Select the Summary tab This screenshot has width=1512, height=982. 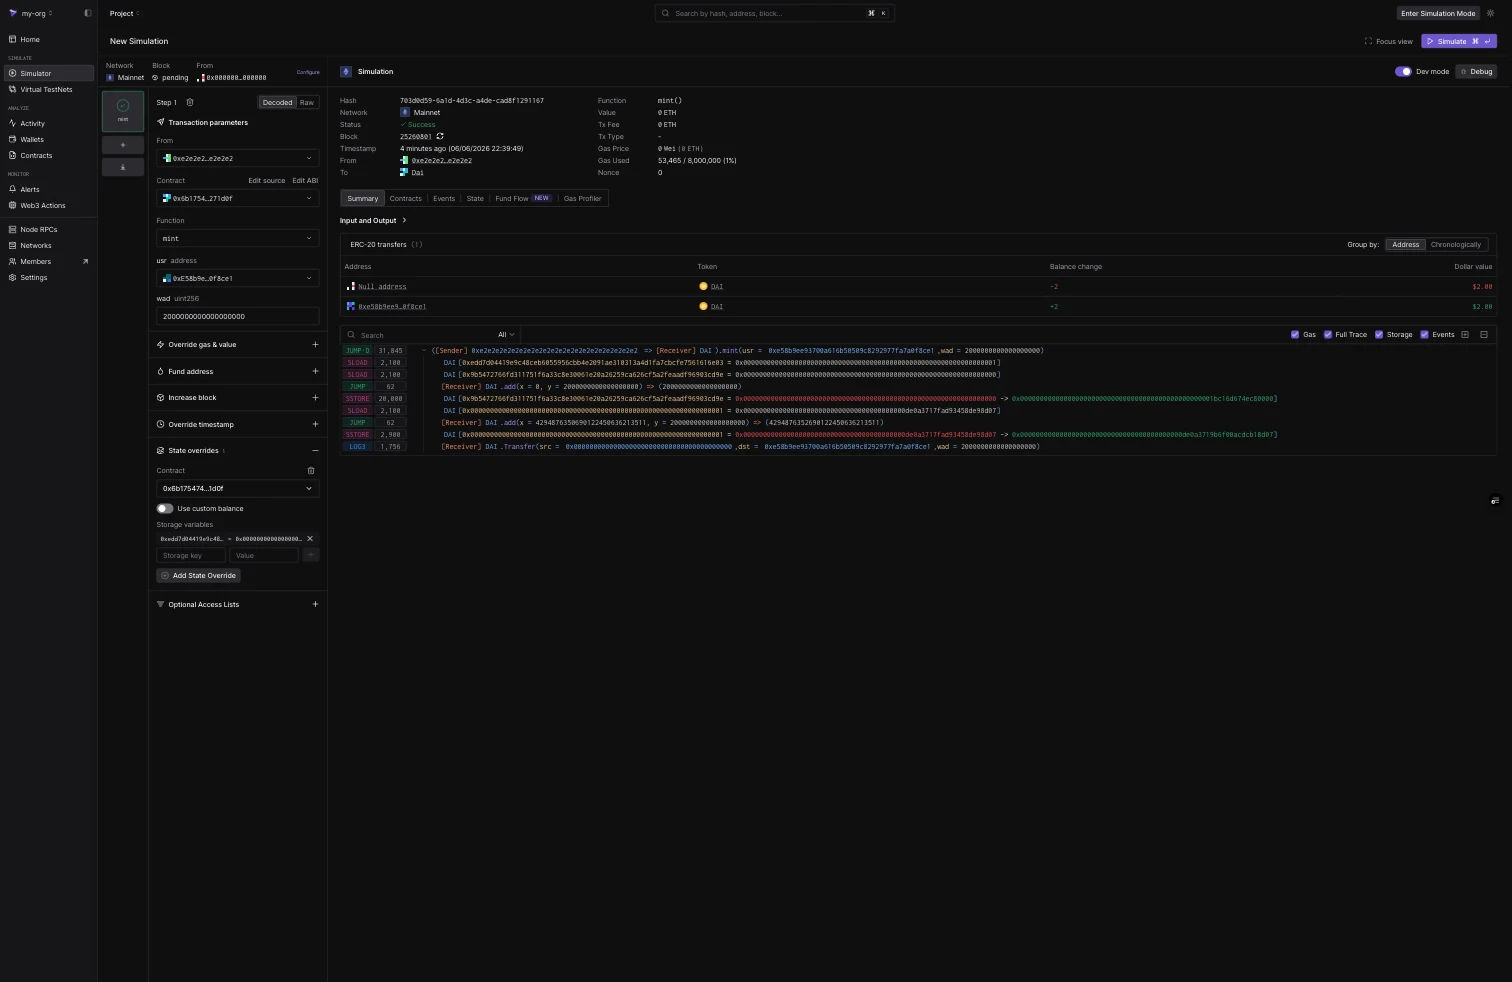pos(362,198)
